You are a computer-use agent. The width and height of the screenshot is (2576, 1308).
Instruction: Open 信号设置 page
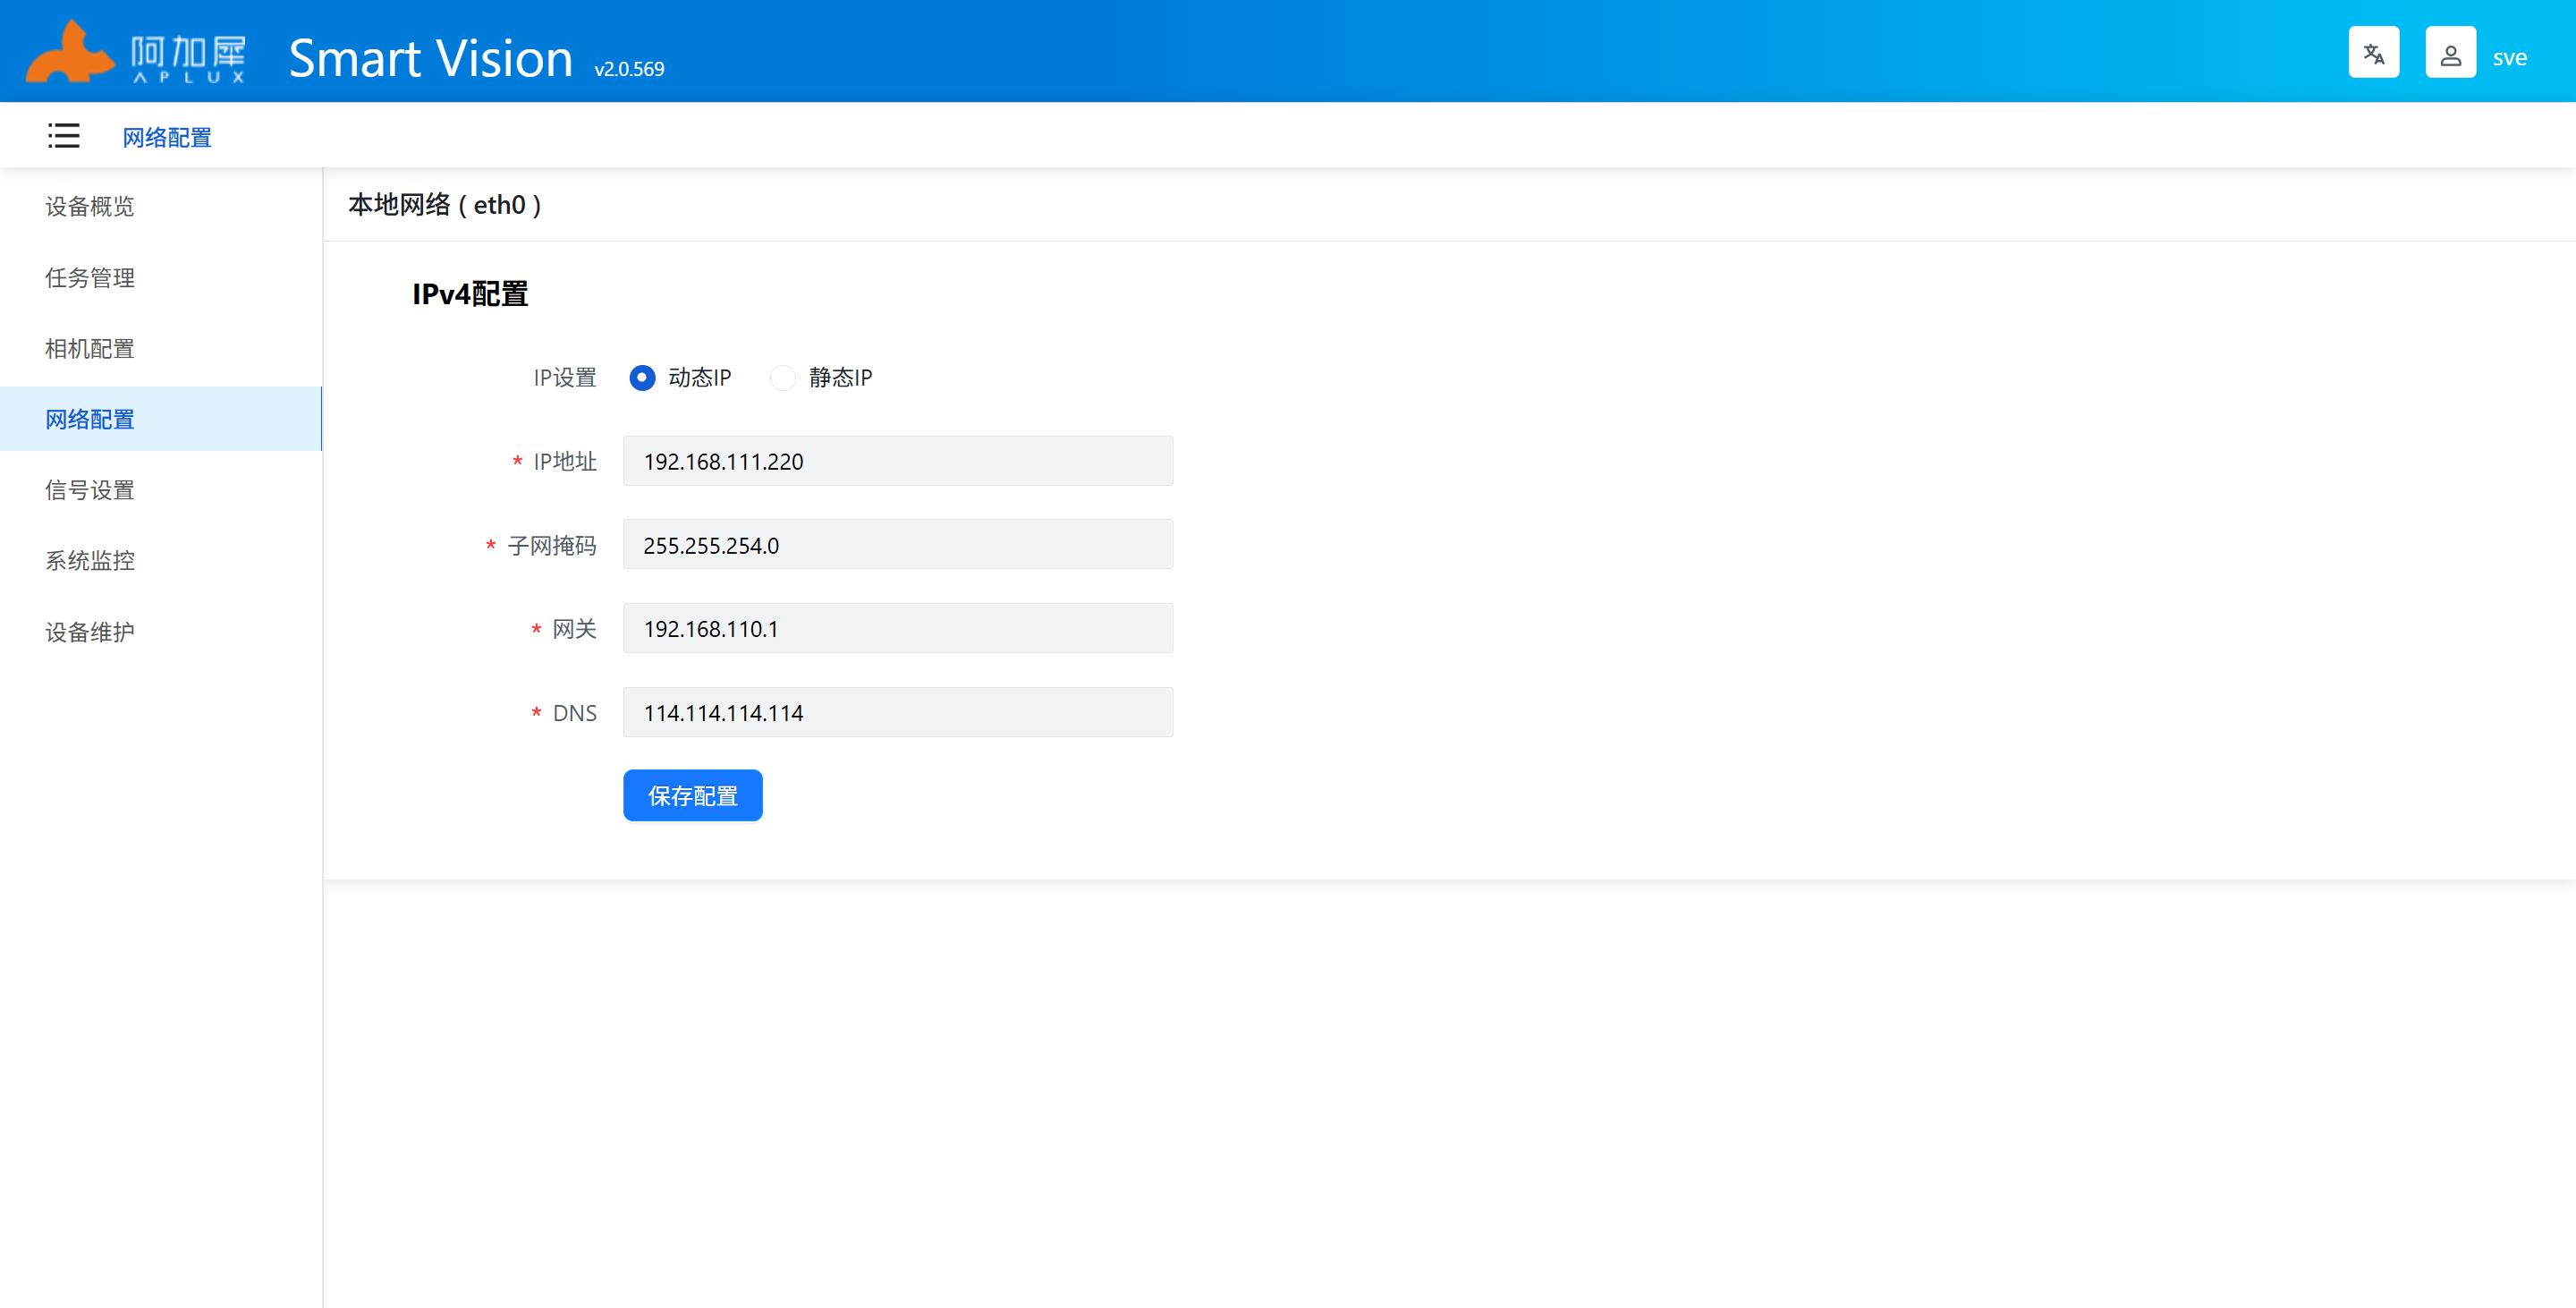click(90, 490)
